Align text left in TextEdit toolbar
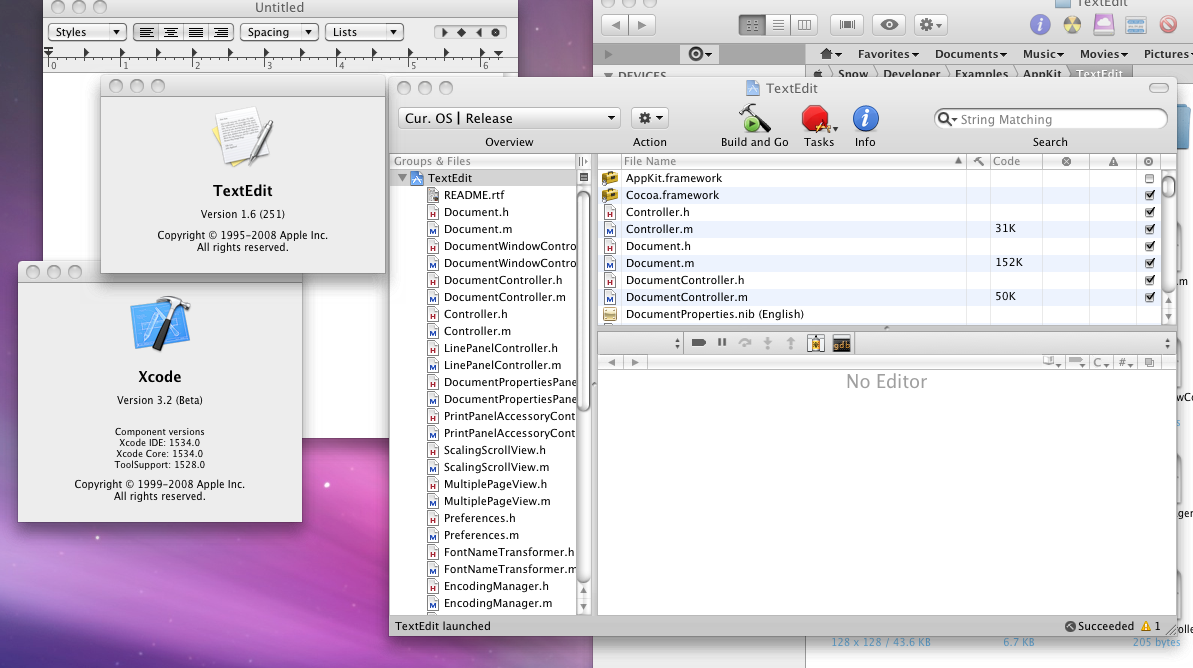The image size is (1193, 668). click(146, 32)
